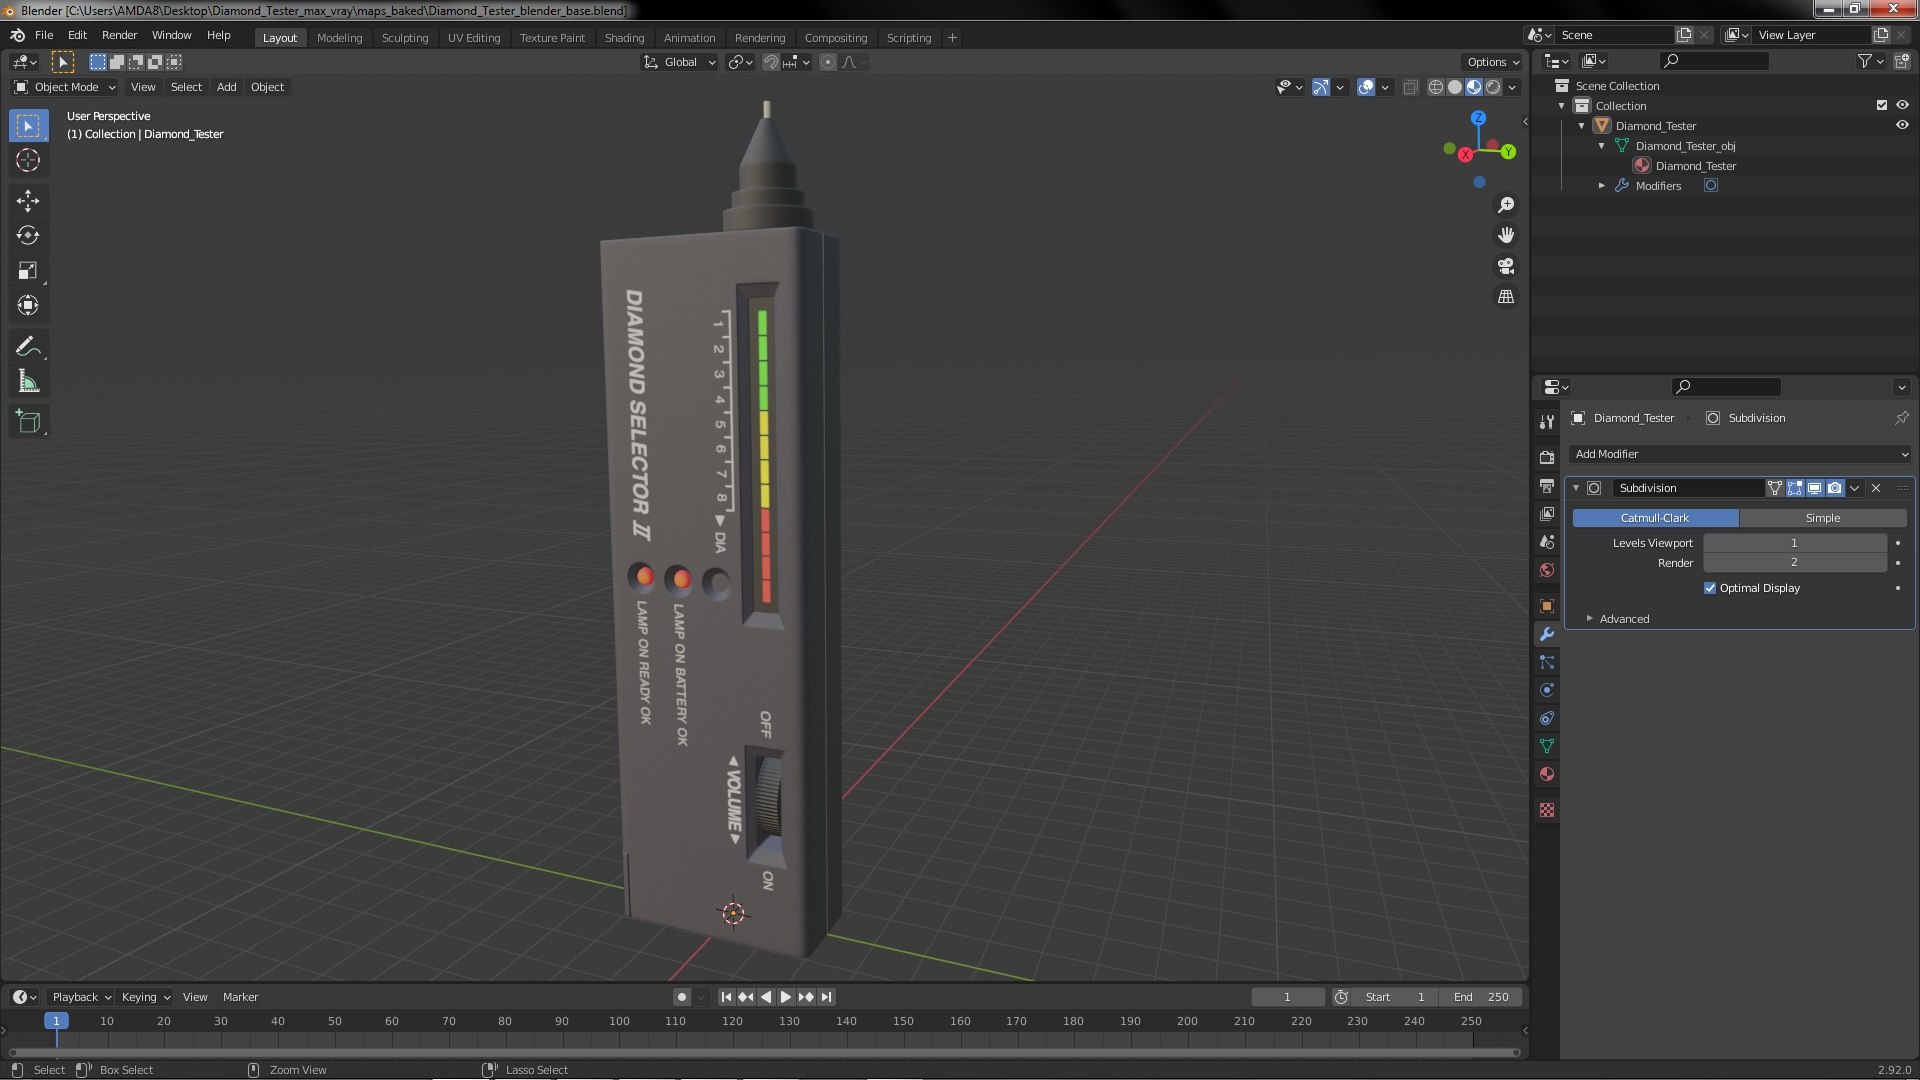The image size is (1920, 1080).
Task: Select the Simple subdivision type
Action: (x=1823, y=518)
